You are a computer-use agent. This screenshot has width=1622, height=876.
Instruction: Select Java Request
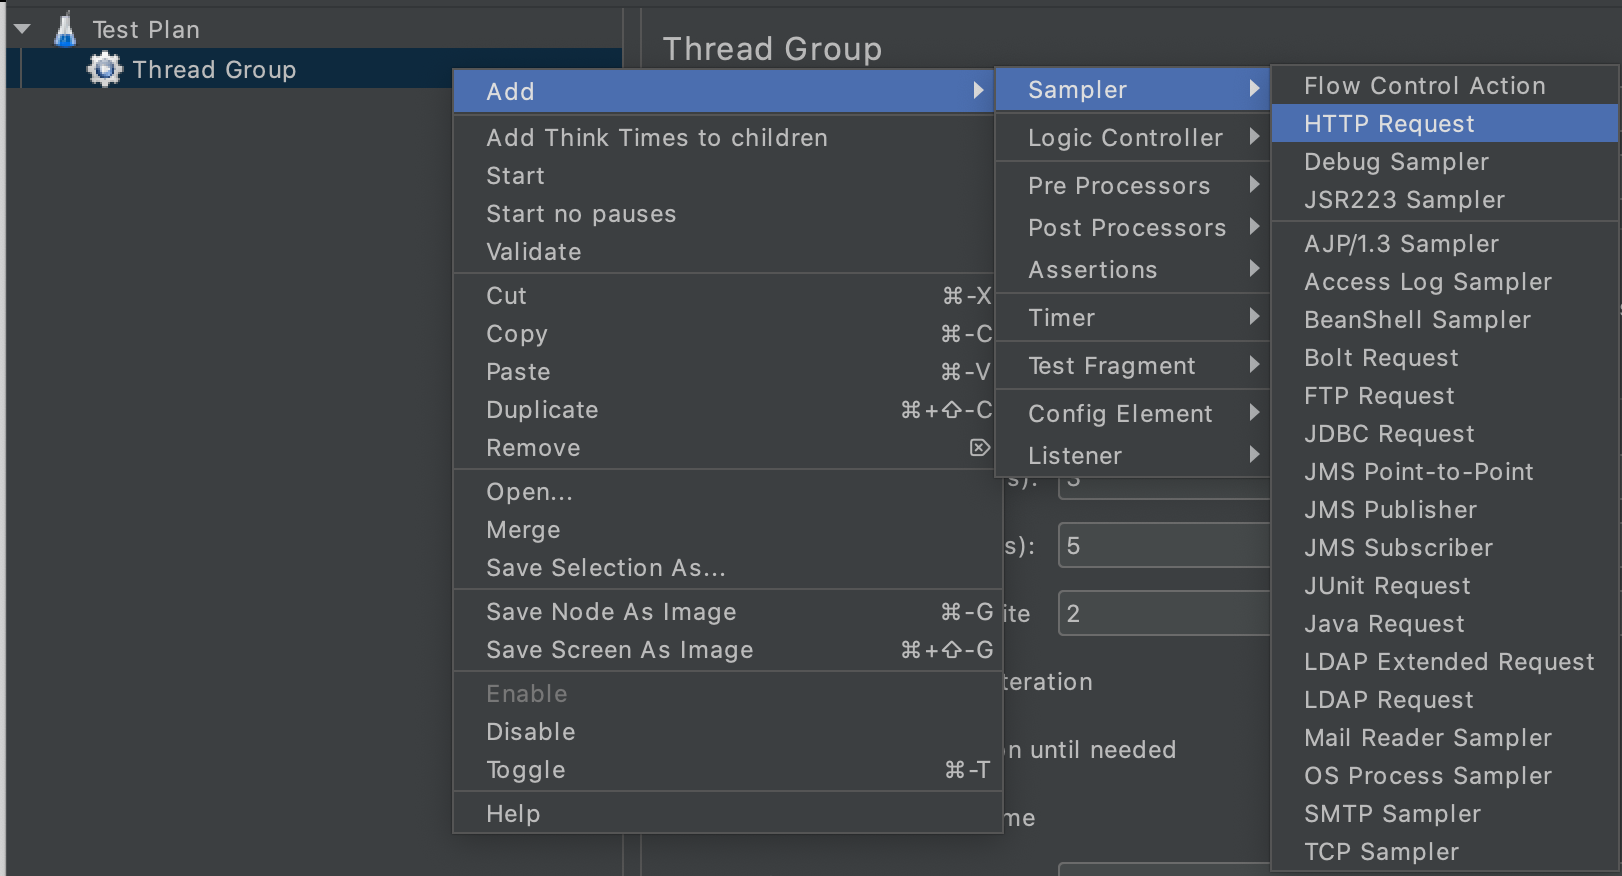click(x=1445, y=623)
